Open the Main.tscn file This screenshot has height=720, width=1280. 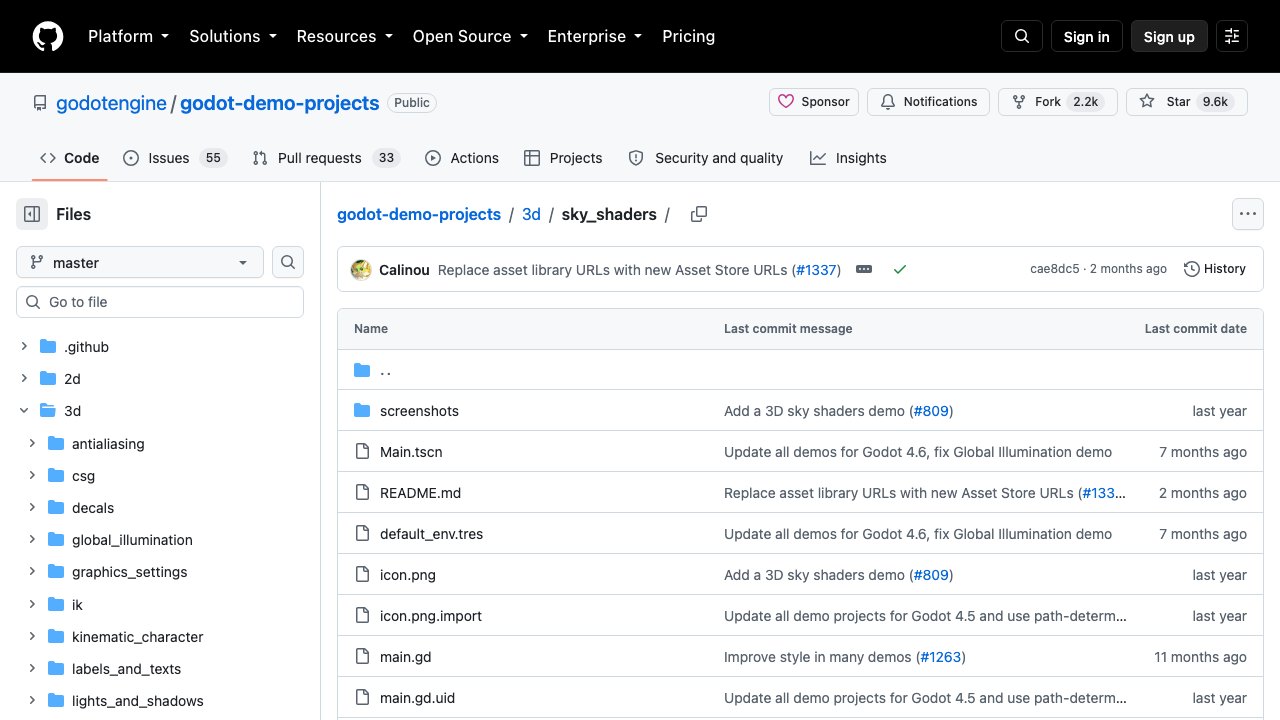pos(411,452)
